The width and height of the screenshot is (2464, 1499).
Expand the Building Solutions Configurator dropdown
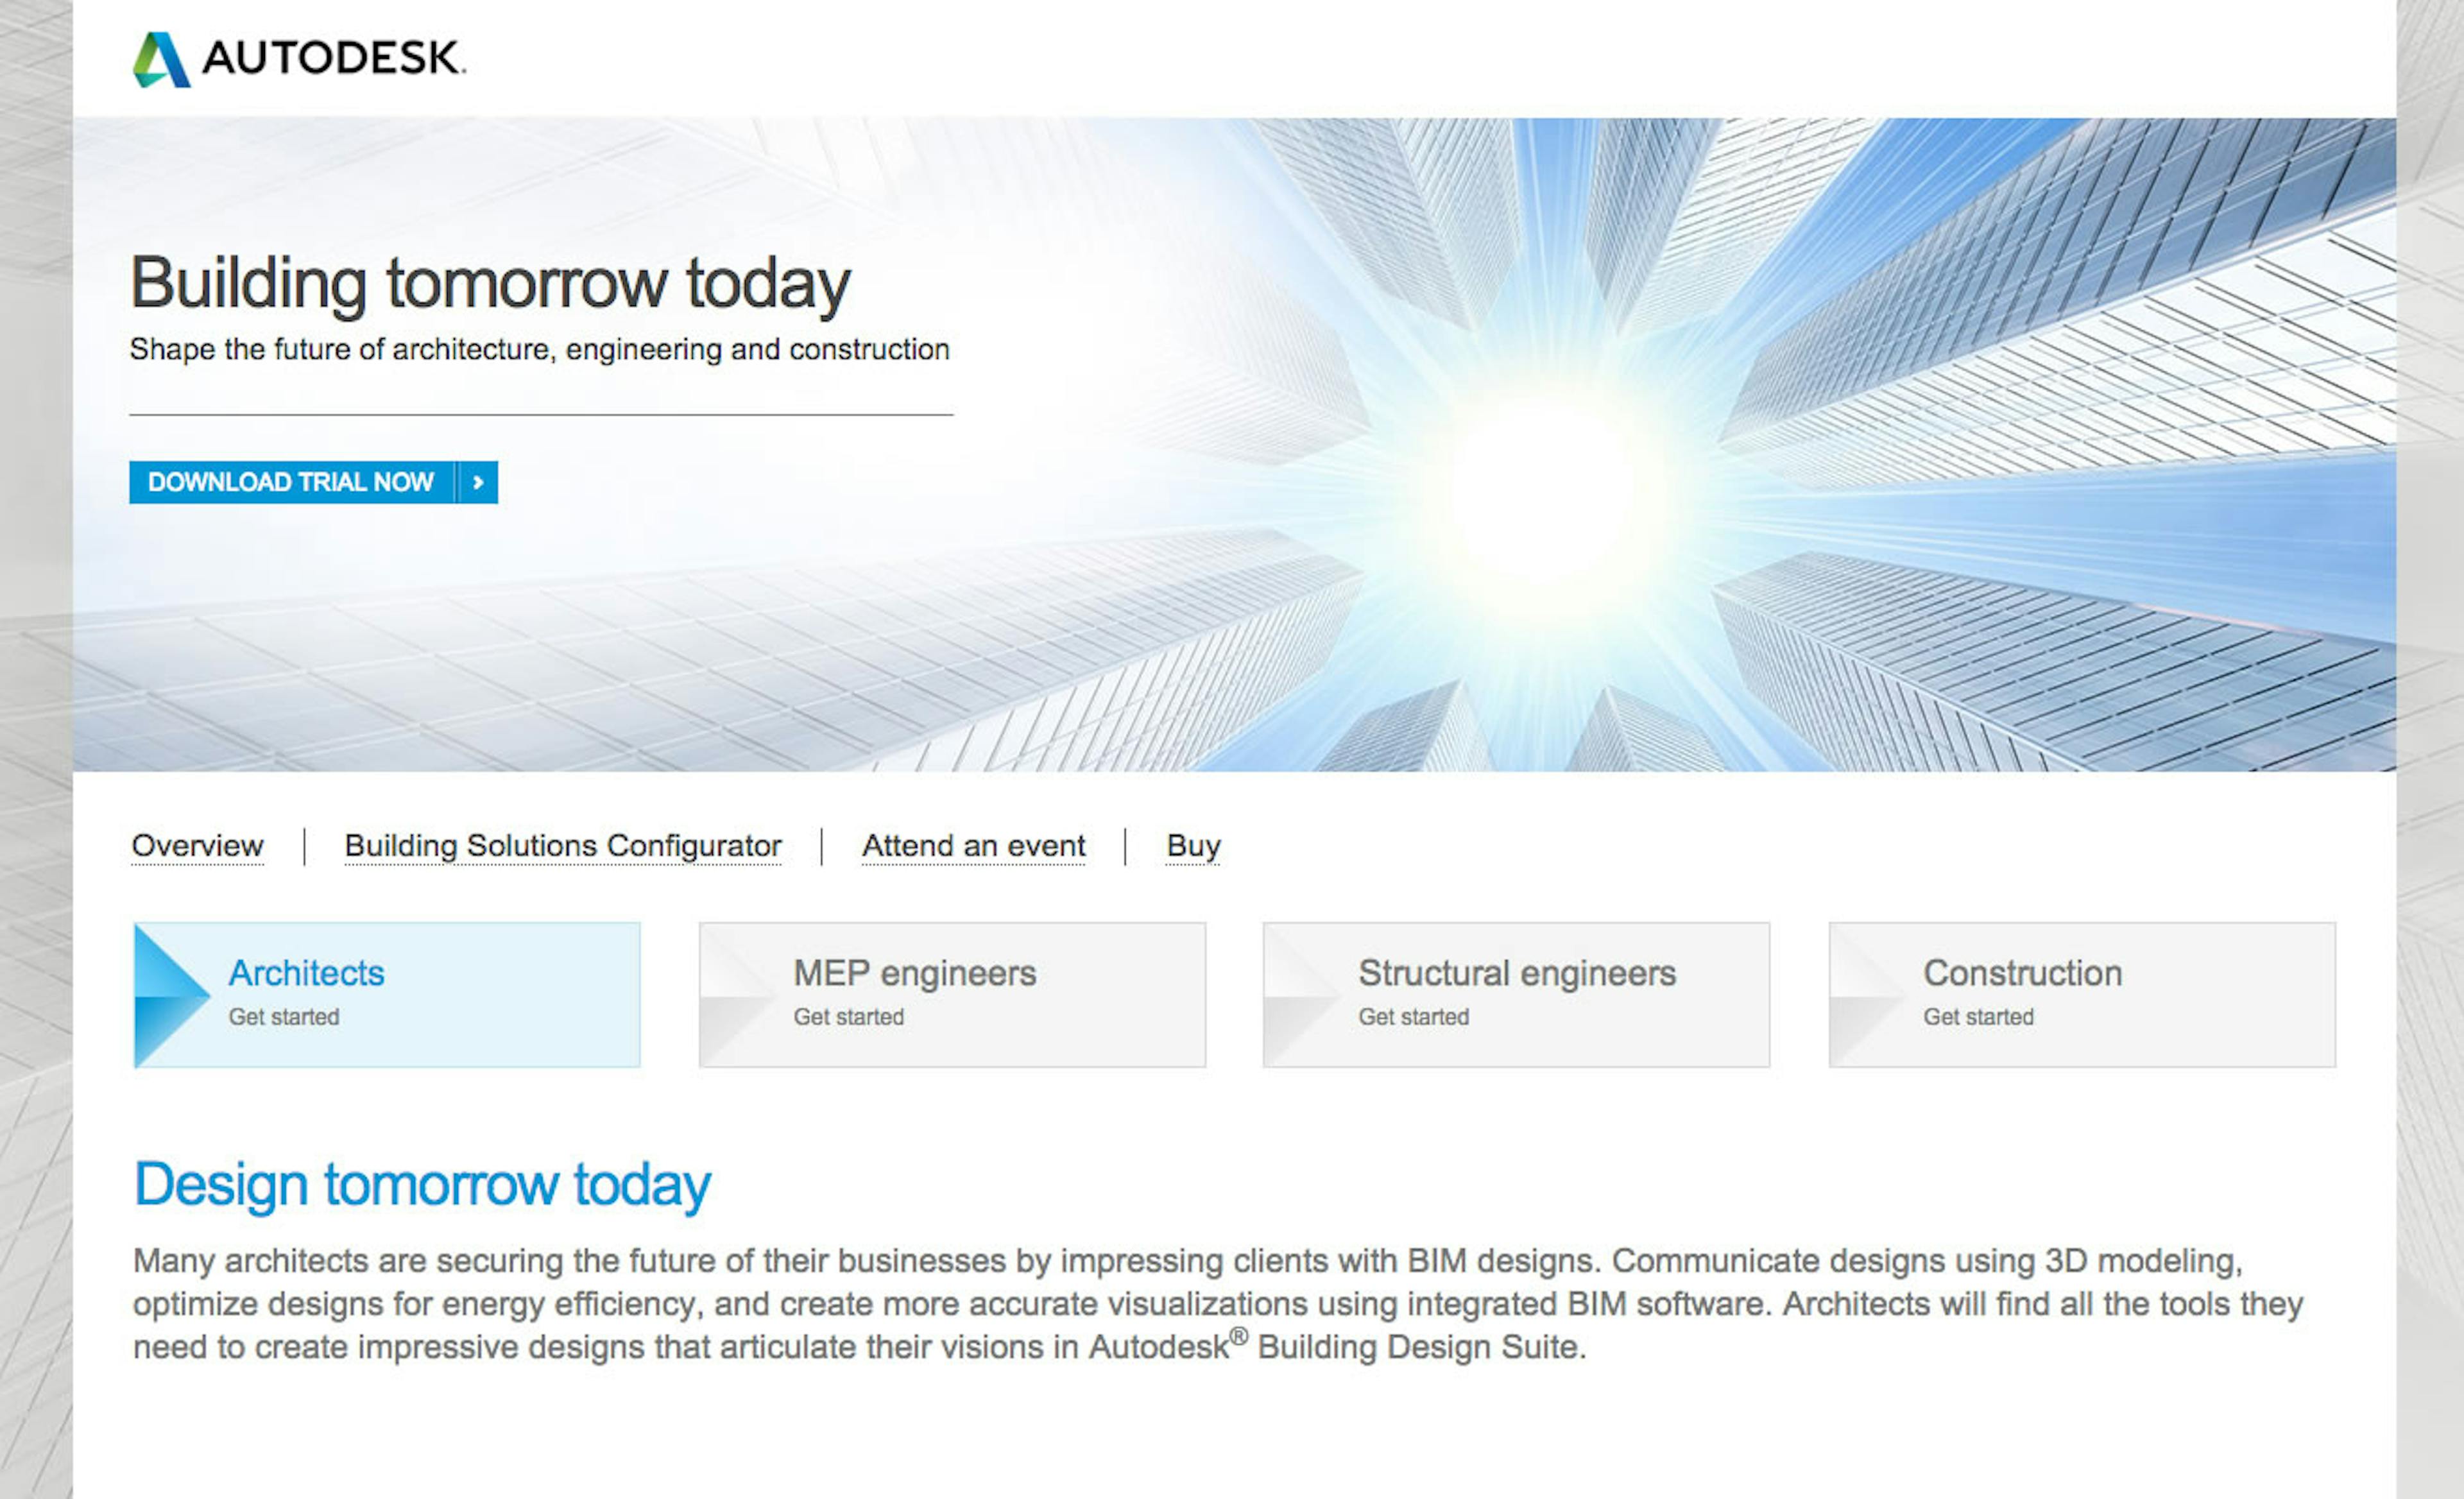[563, 846]
